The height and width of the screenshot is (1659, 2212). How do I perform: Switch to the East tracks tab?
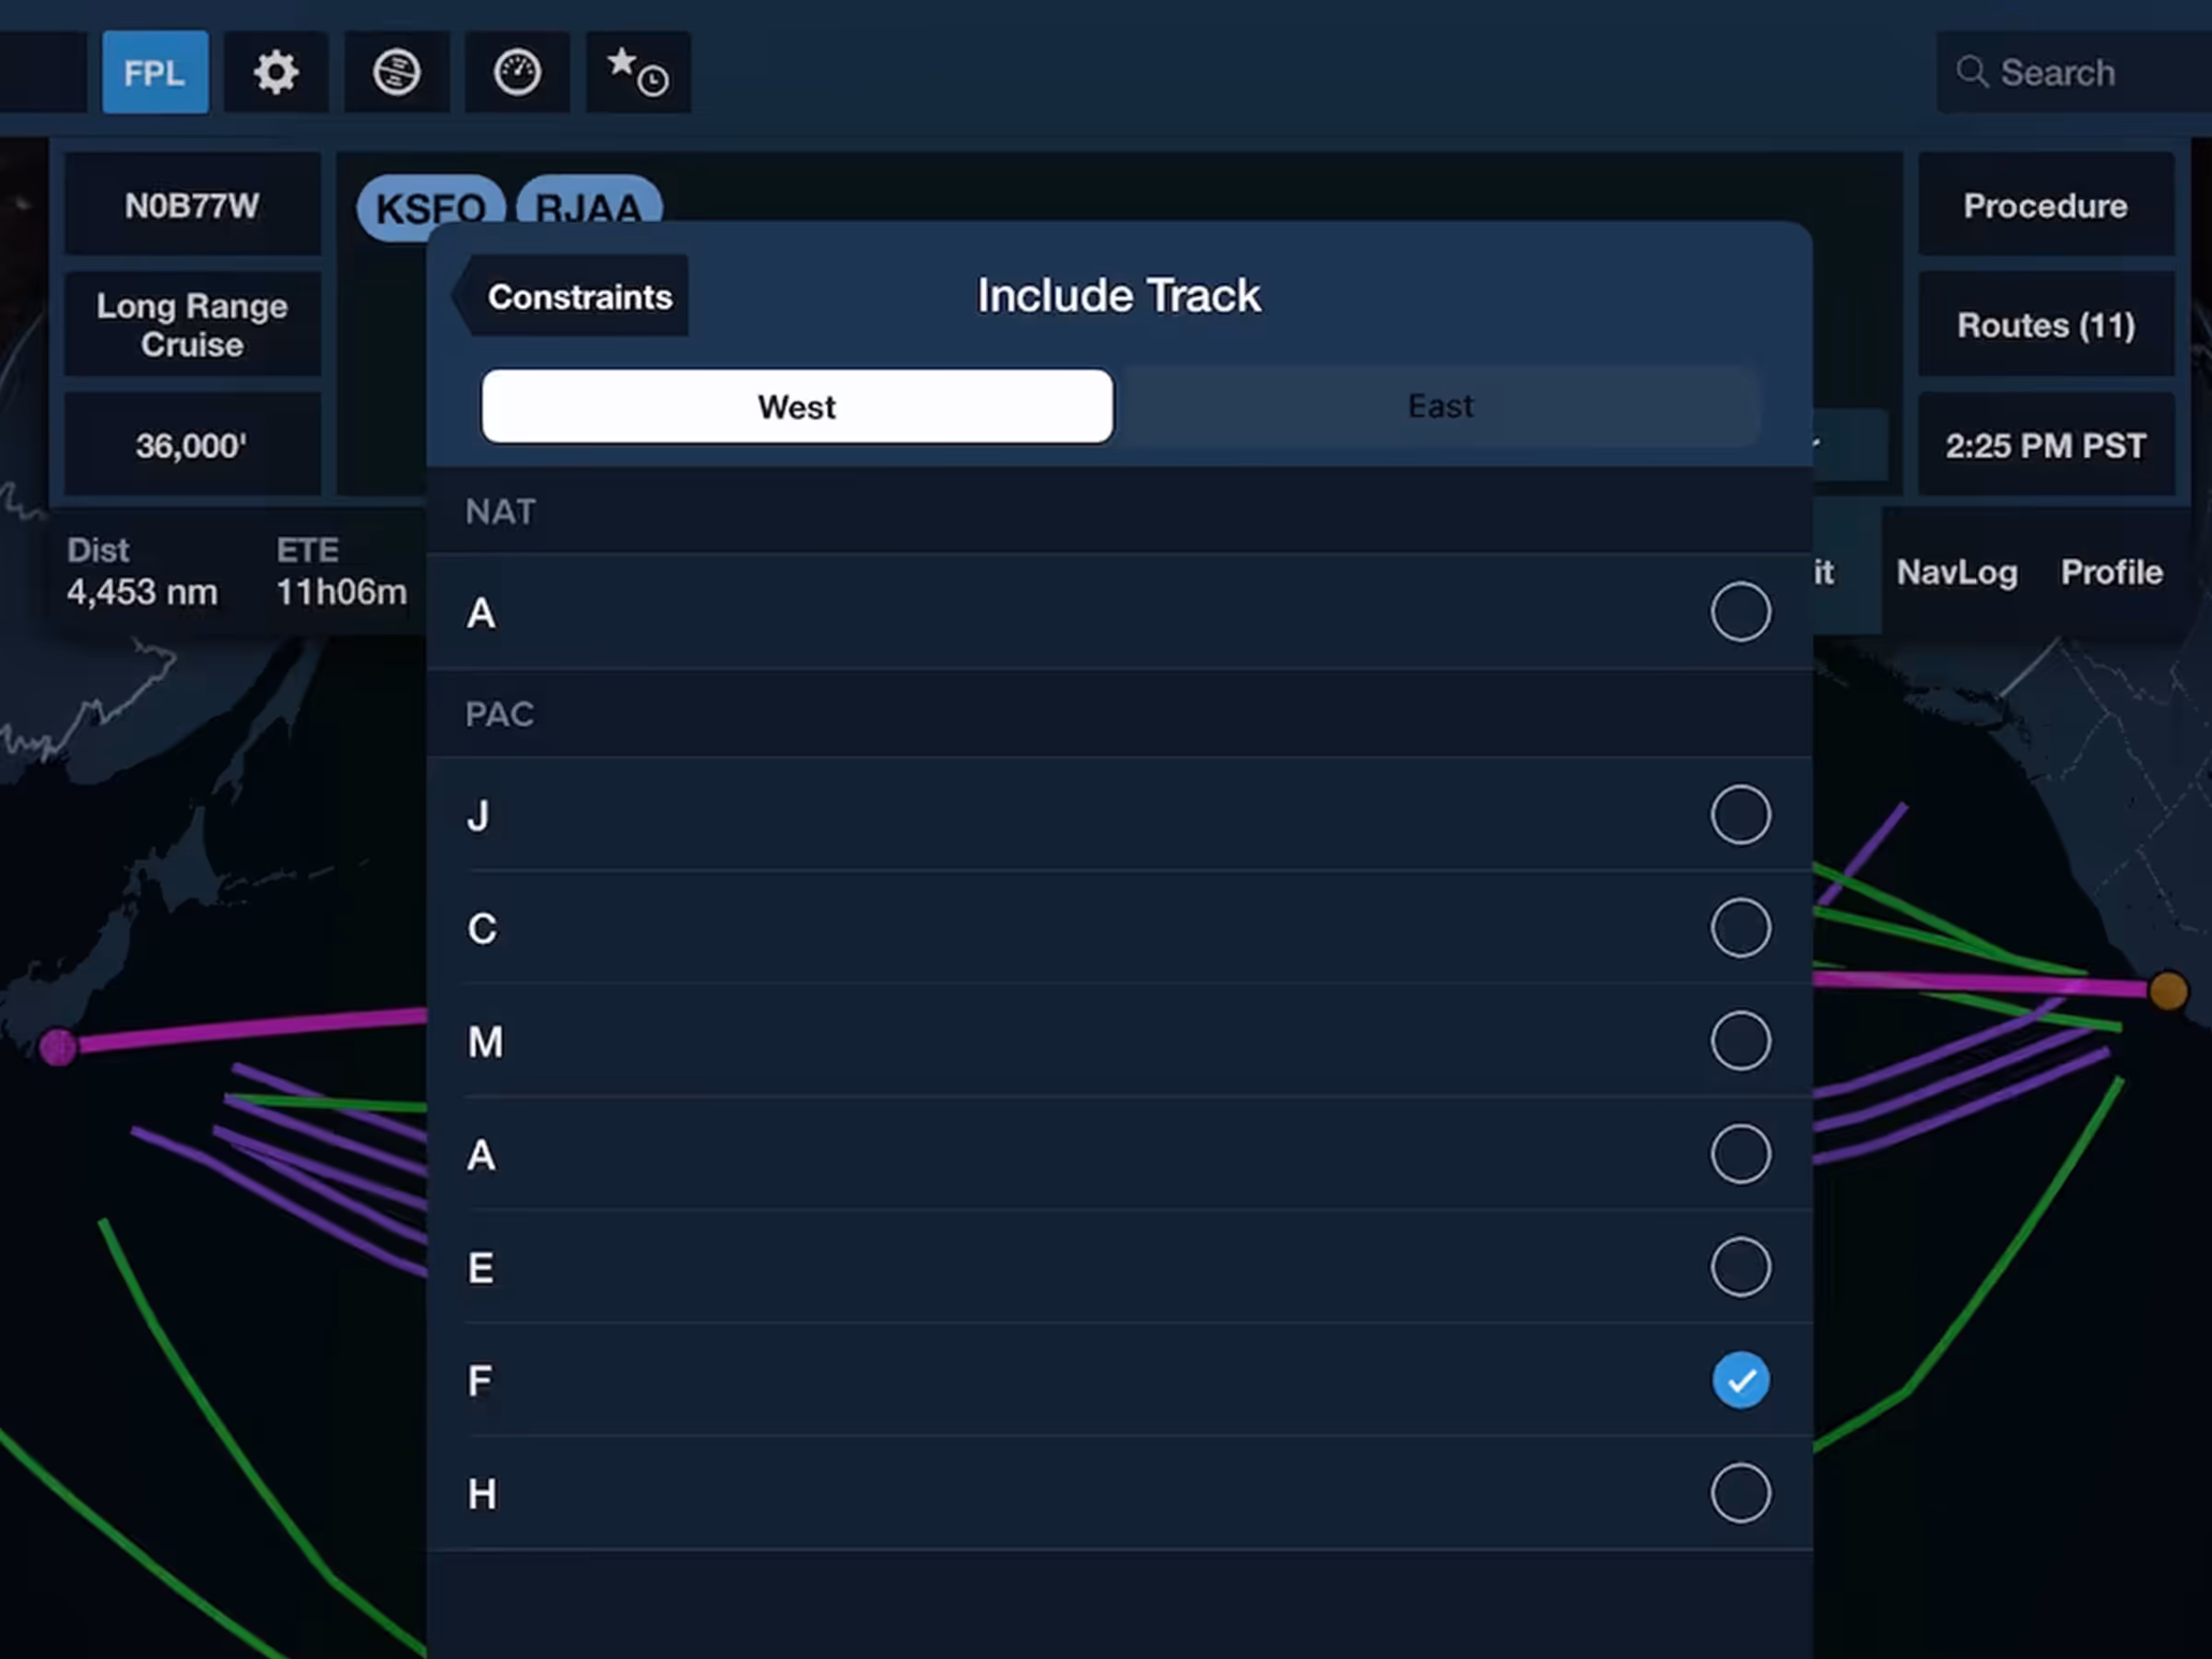(1440, 406)
